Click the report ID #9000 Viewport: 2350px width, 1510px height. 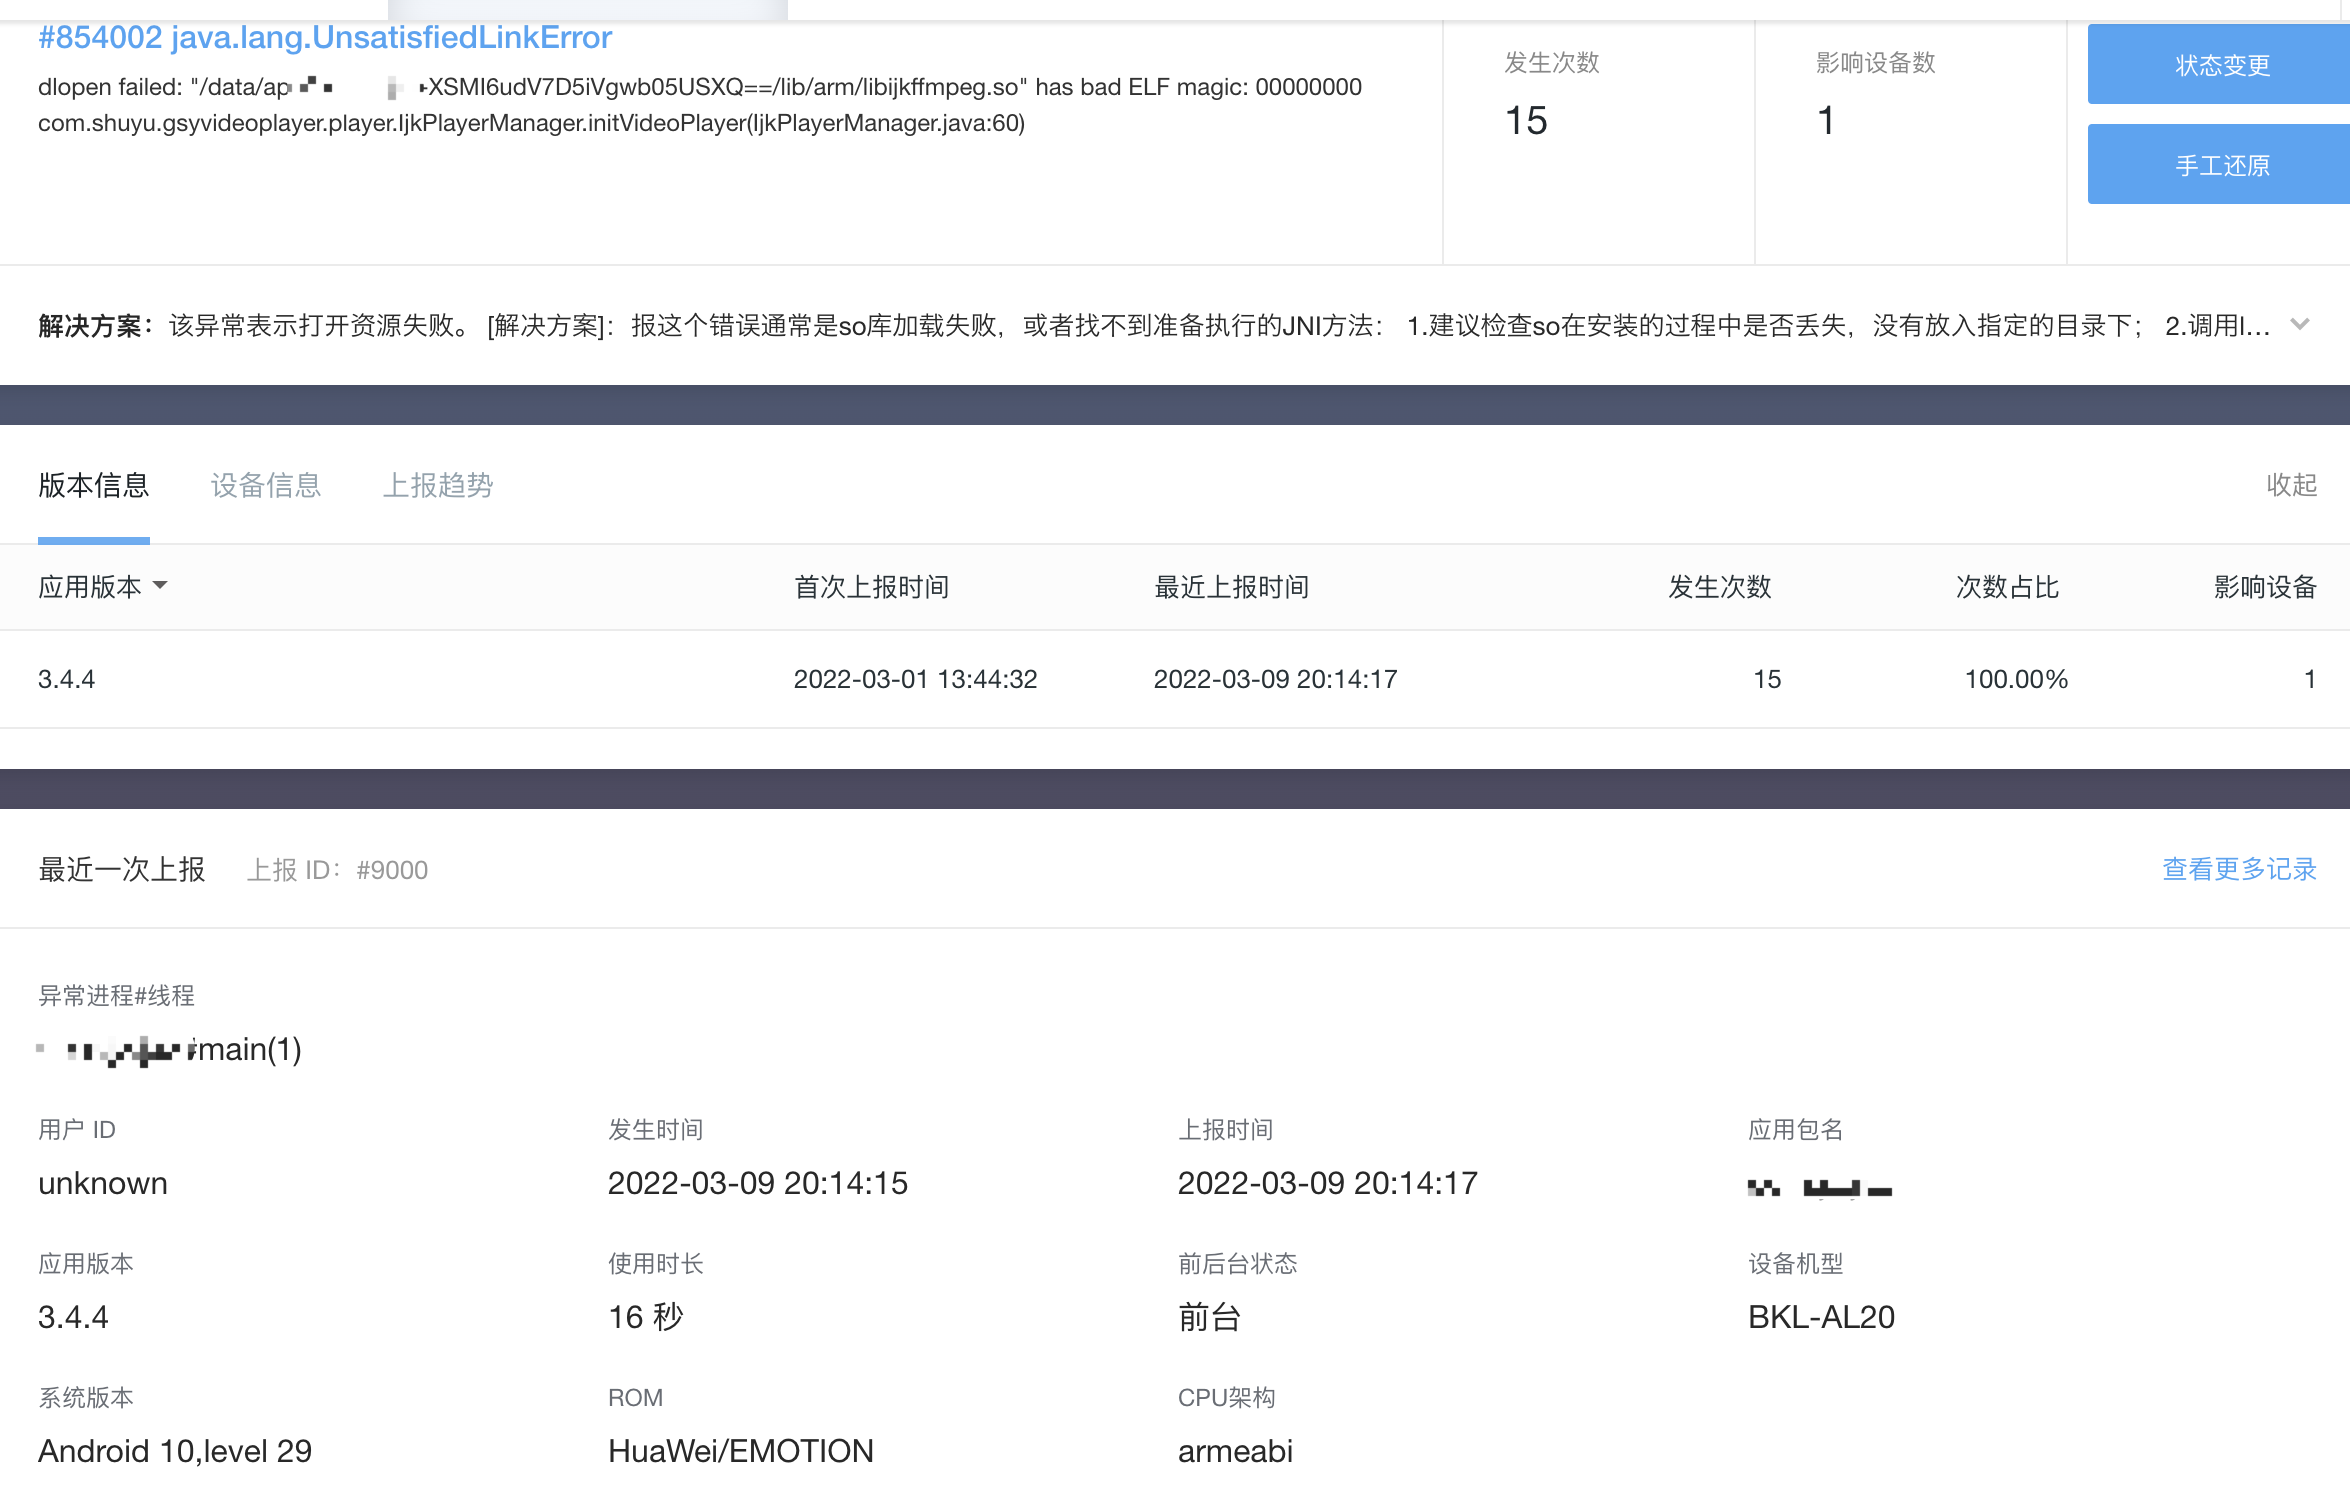click(x=390, y=869)
